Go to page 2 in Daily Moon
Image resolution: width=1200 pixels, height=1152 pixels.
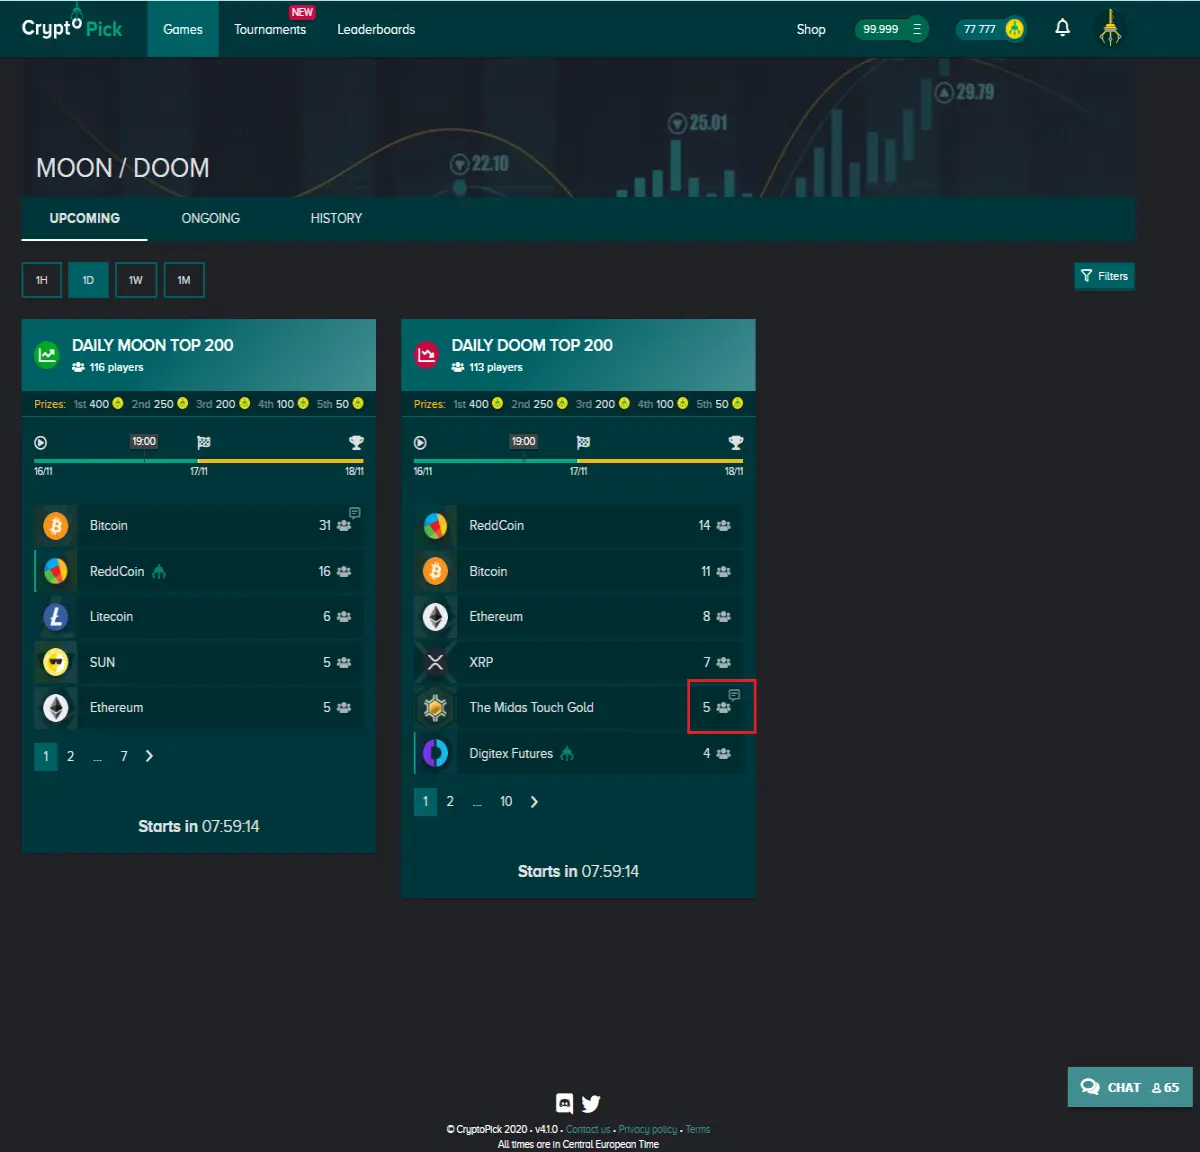point(70,756)
